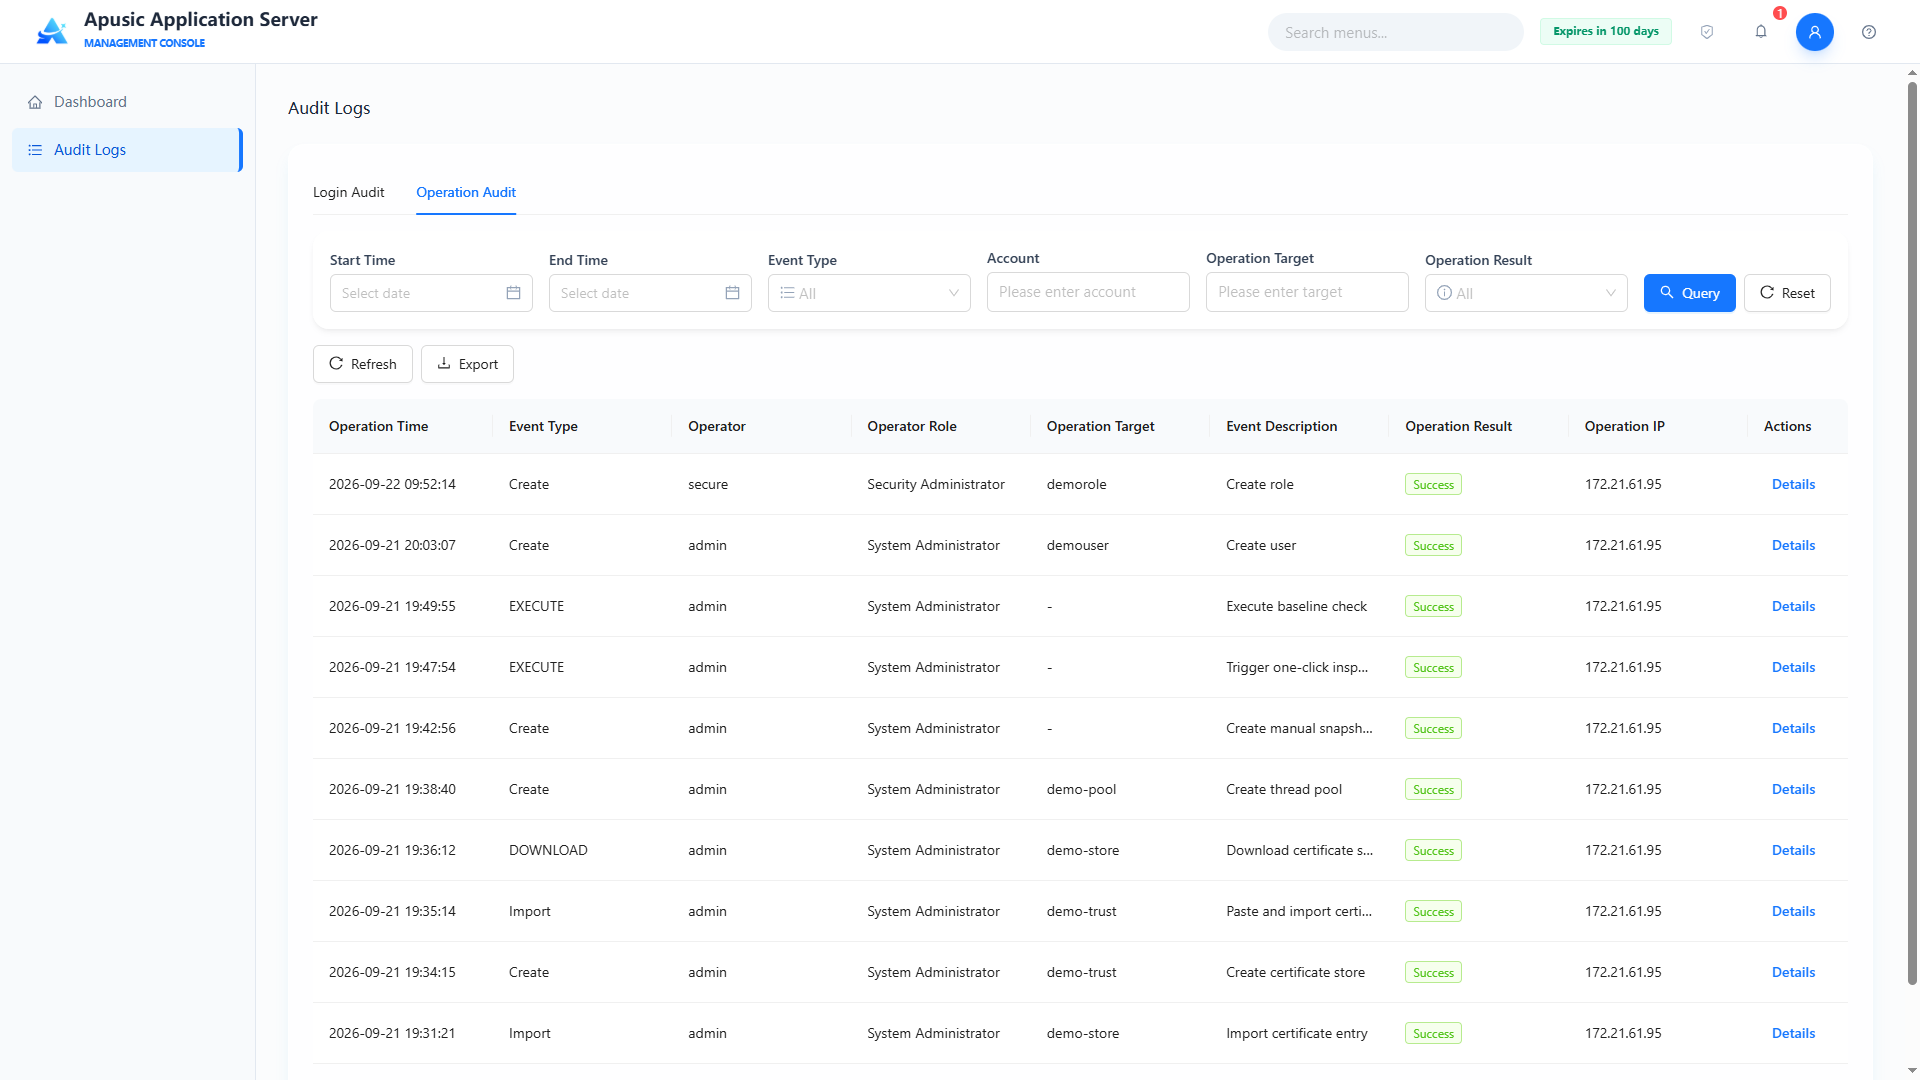Select the Operation Audit tab
Image resolution: width=1920 pixels, height=1080 pixels.
tap(466, 192)
